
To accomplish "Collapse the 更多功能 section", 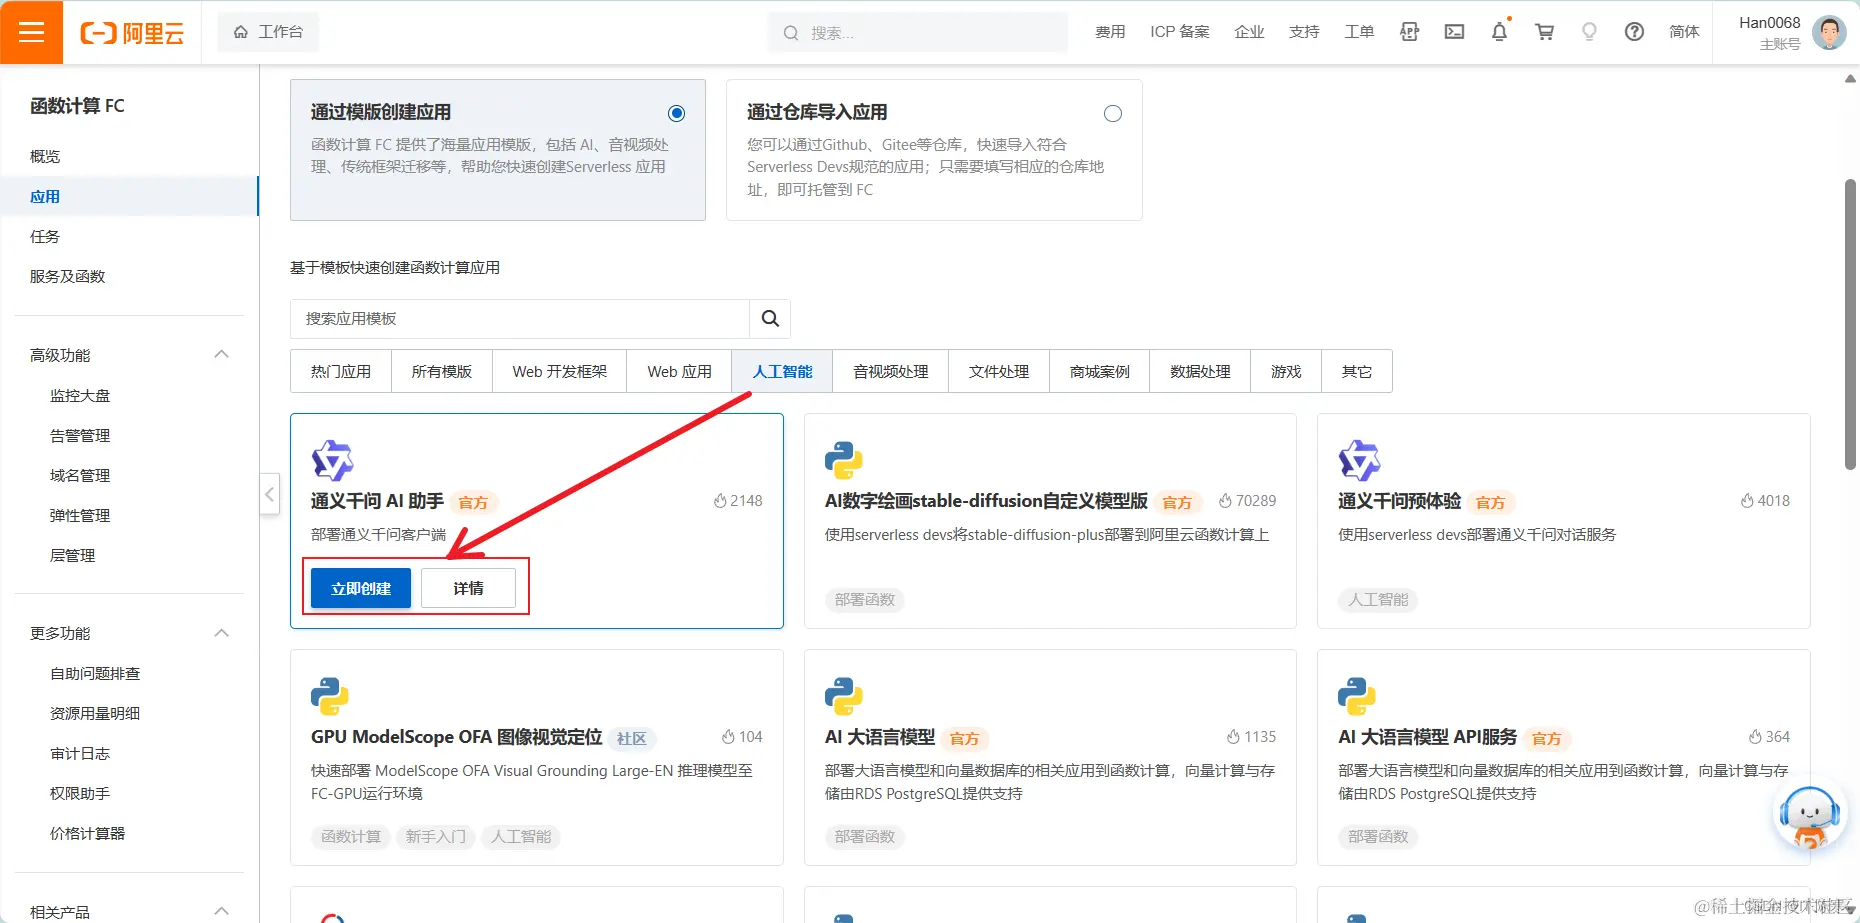I will click(221, 632).
